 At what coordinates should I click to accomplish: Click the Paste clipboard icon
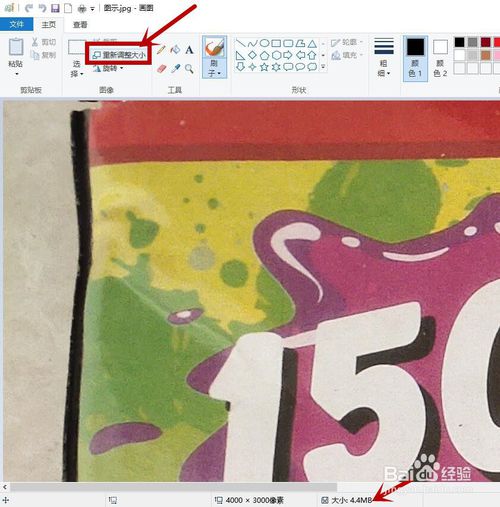(x=16, y=47)
